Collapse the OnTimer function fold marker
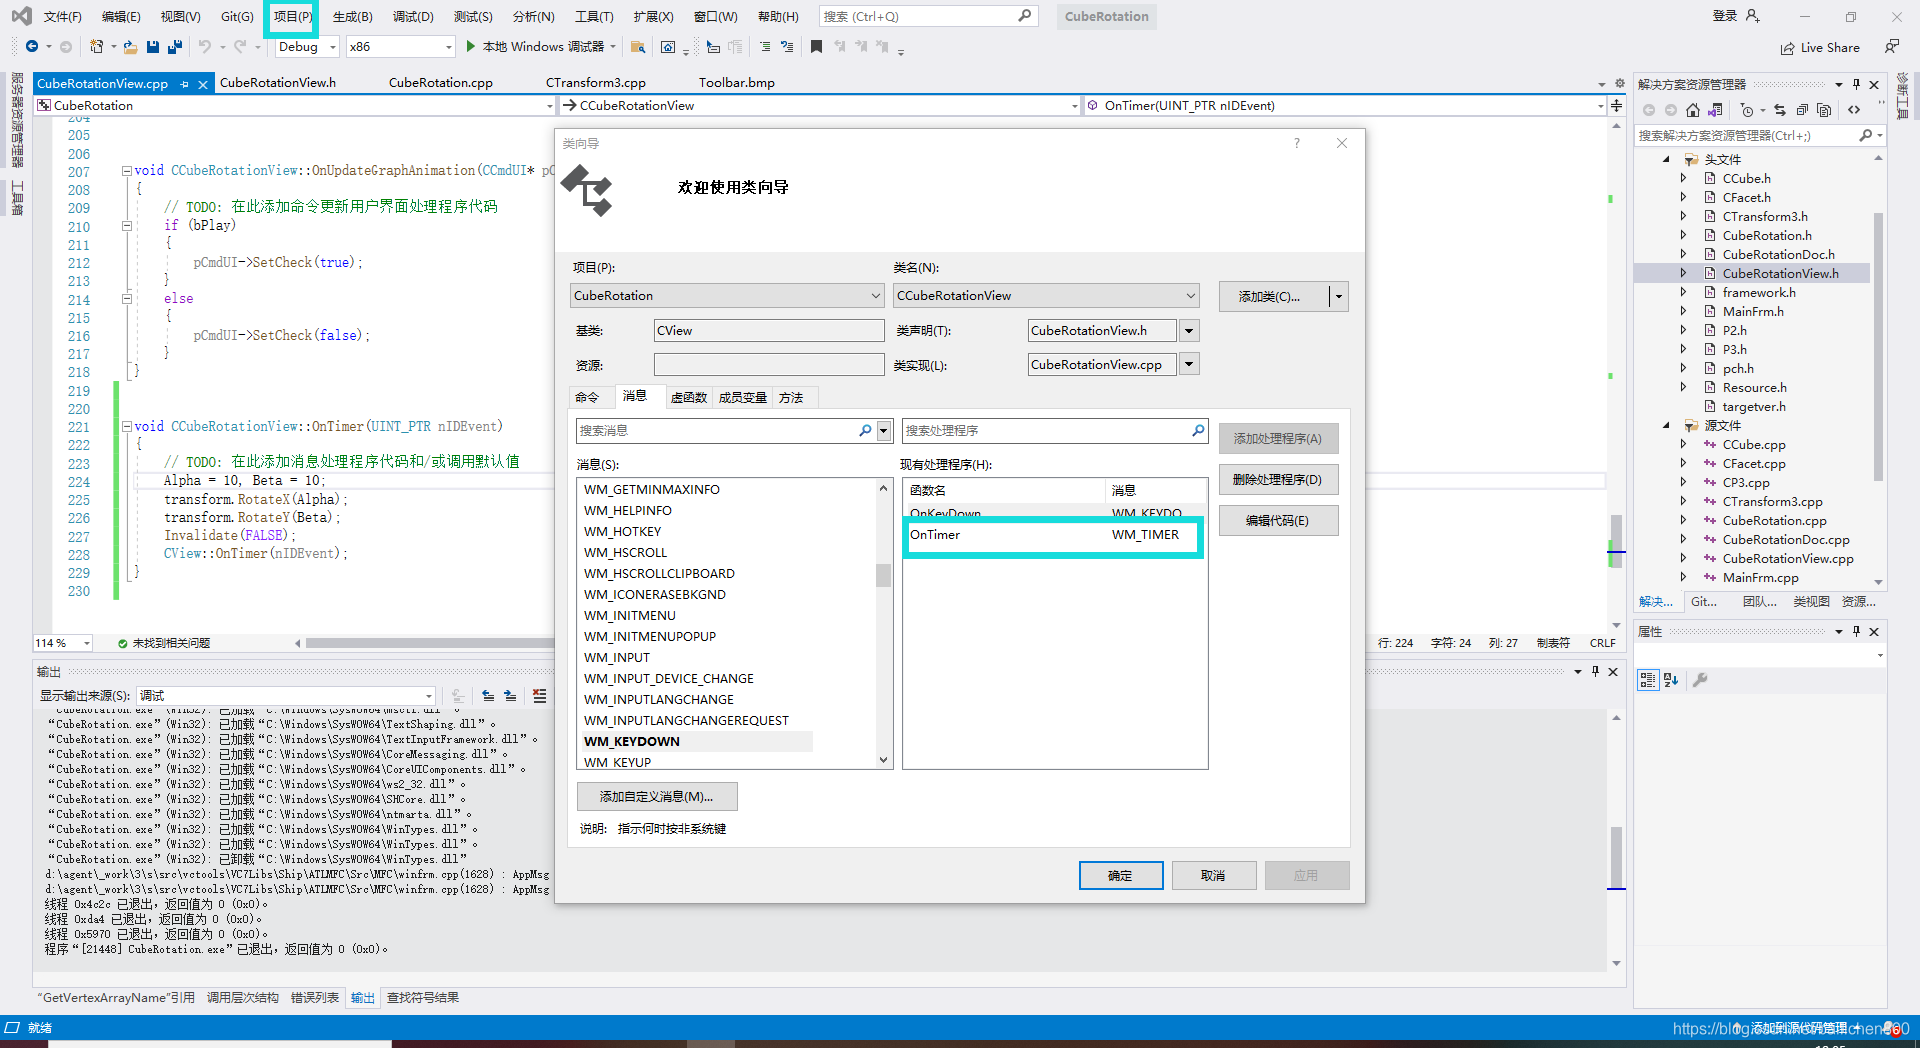This screenshot has height=1048, width=1920. click(x=127, y=427)
